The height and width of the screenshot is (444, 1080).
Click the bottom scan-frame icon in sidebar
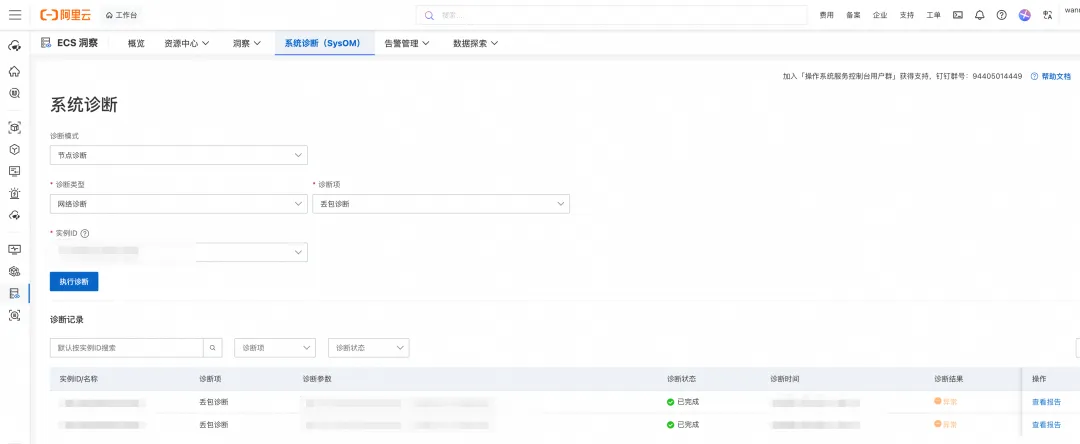point(14,315)
